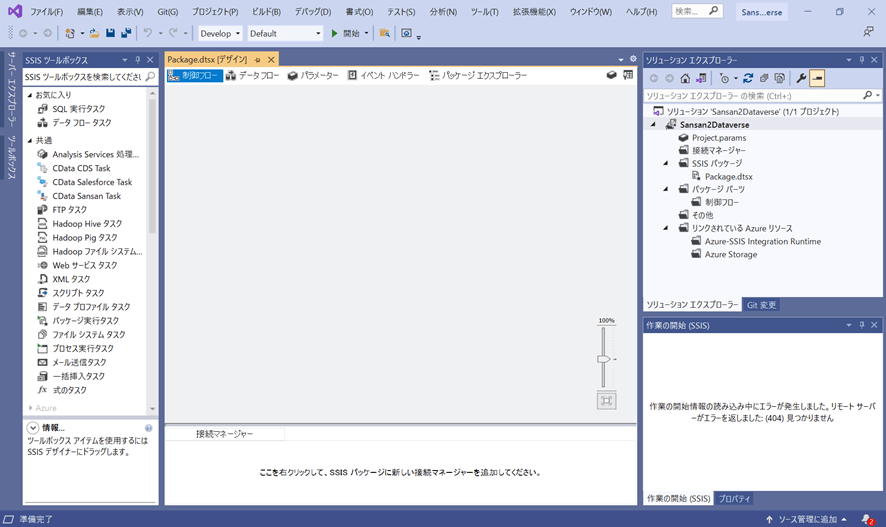Screen dimensions: 886x527
Task: Expand the Azure section in the toolbox
Action: click(30, 408)
